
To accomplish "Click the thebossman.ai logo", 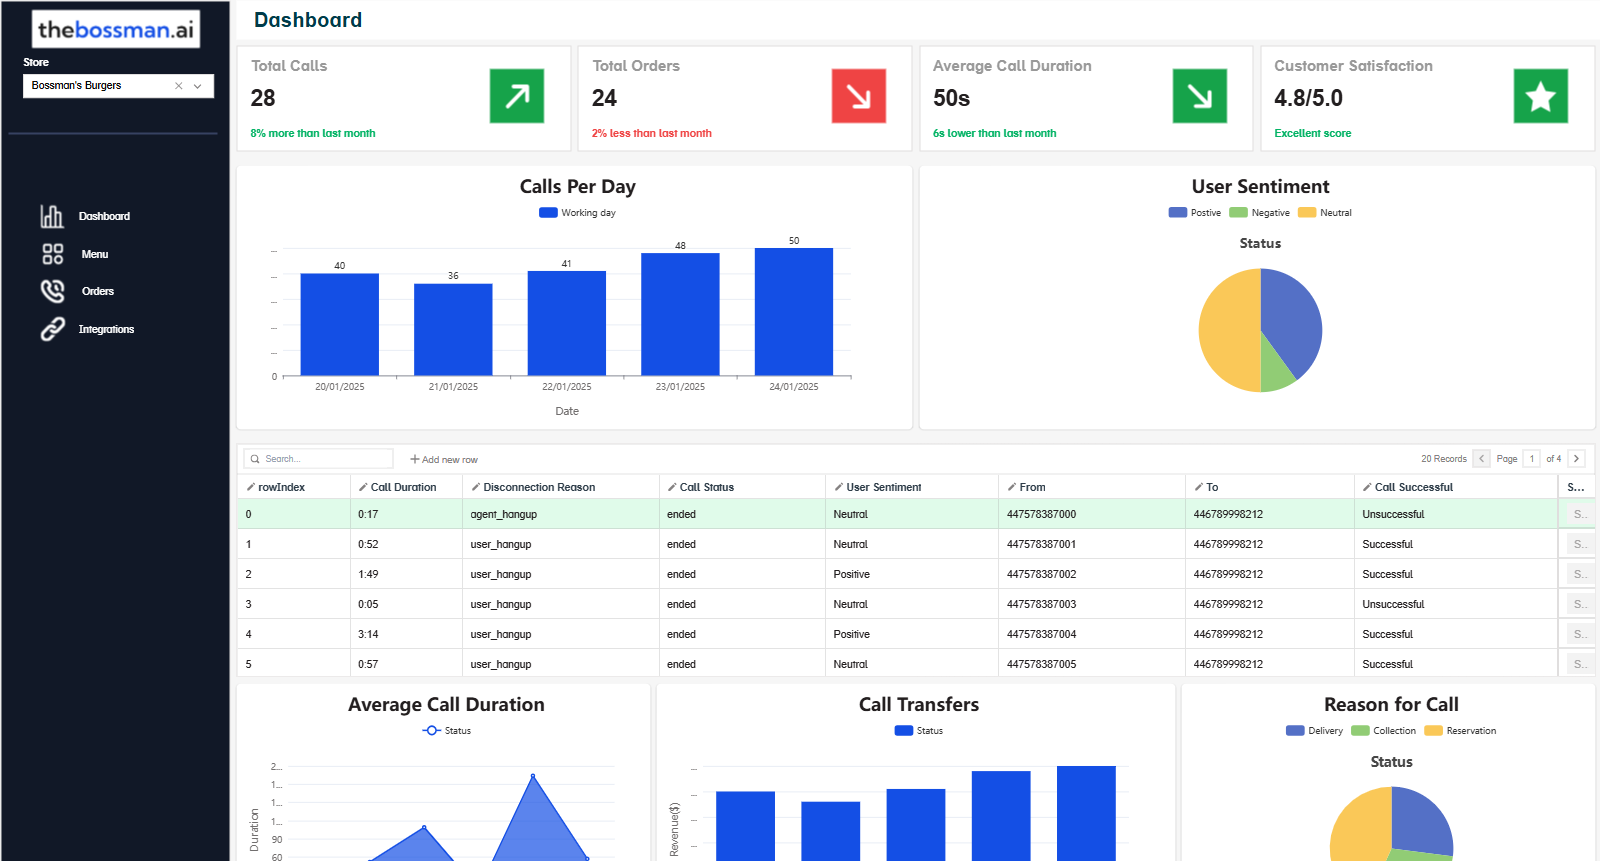I will click(x=116, y=30).
